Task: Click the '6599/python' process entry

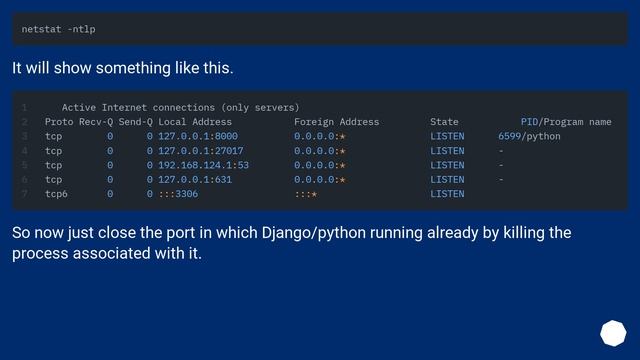Action: pyautogui.click(x=529, y=136)
